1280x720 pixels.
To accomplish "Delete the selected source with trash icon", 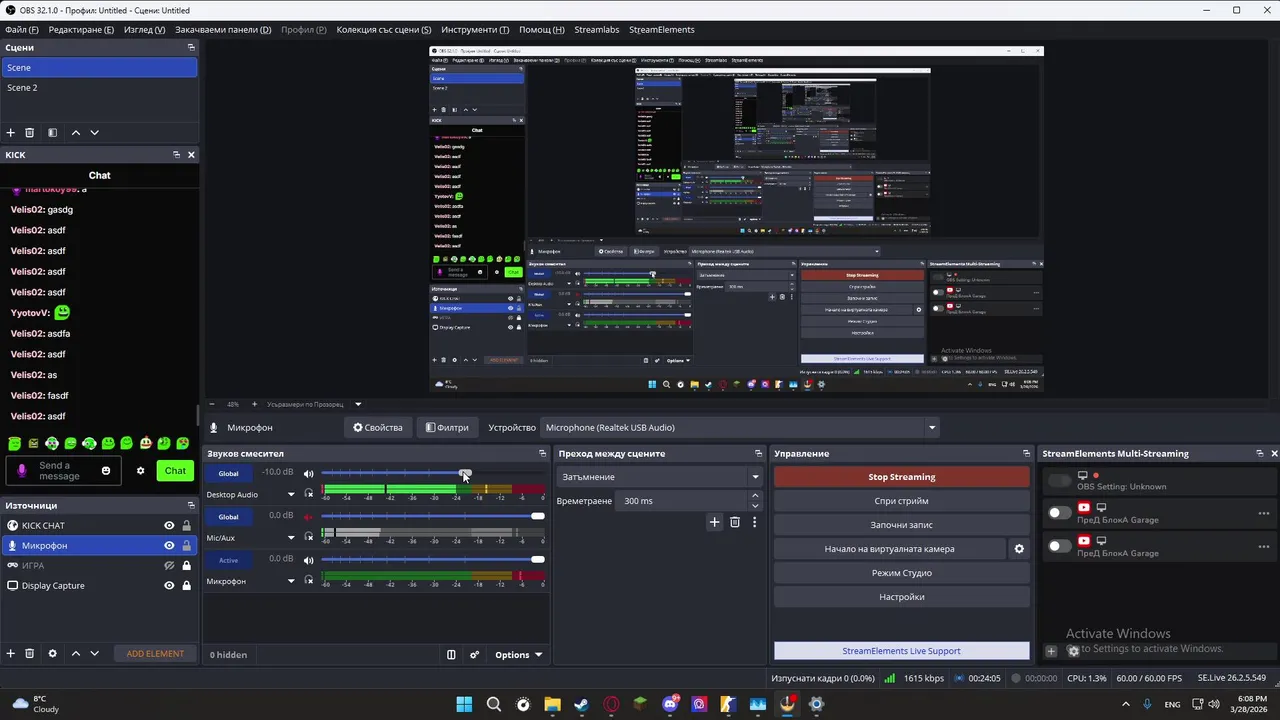I will pyautogui.click(x=30, y=653).
